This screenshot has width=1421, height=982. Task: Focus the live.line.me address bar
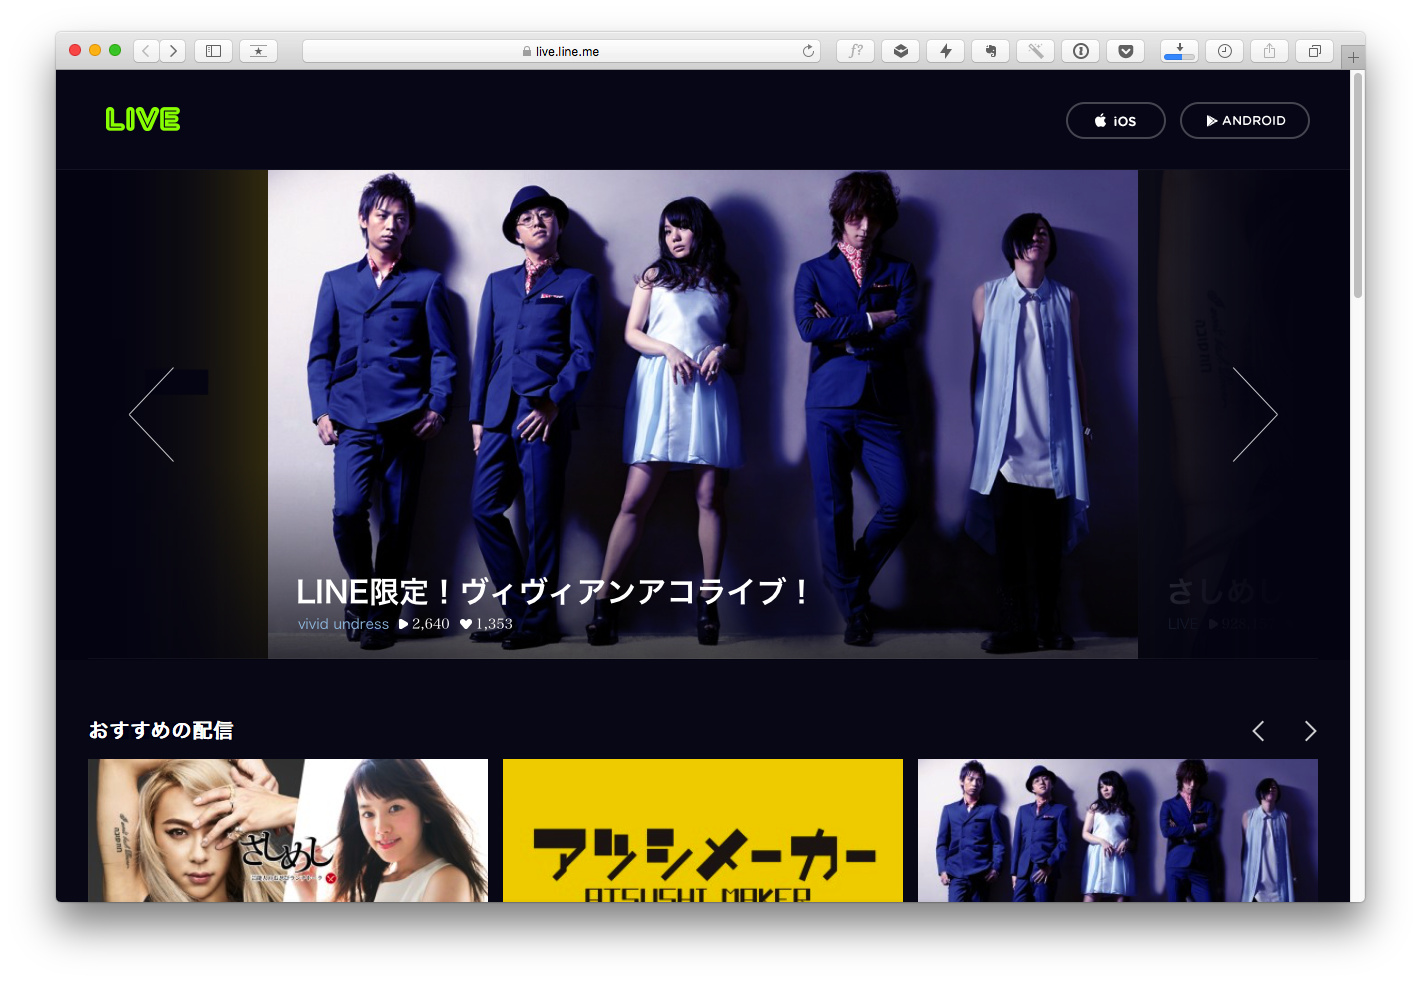561,51
